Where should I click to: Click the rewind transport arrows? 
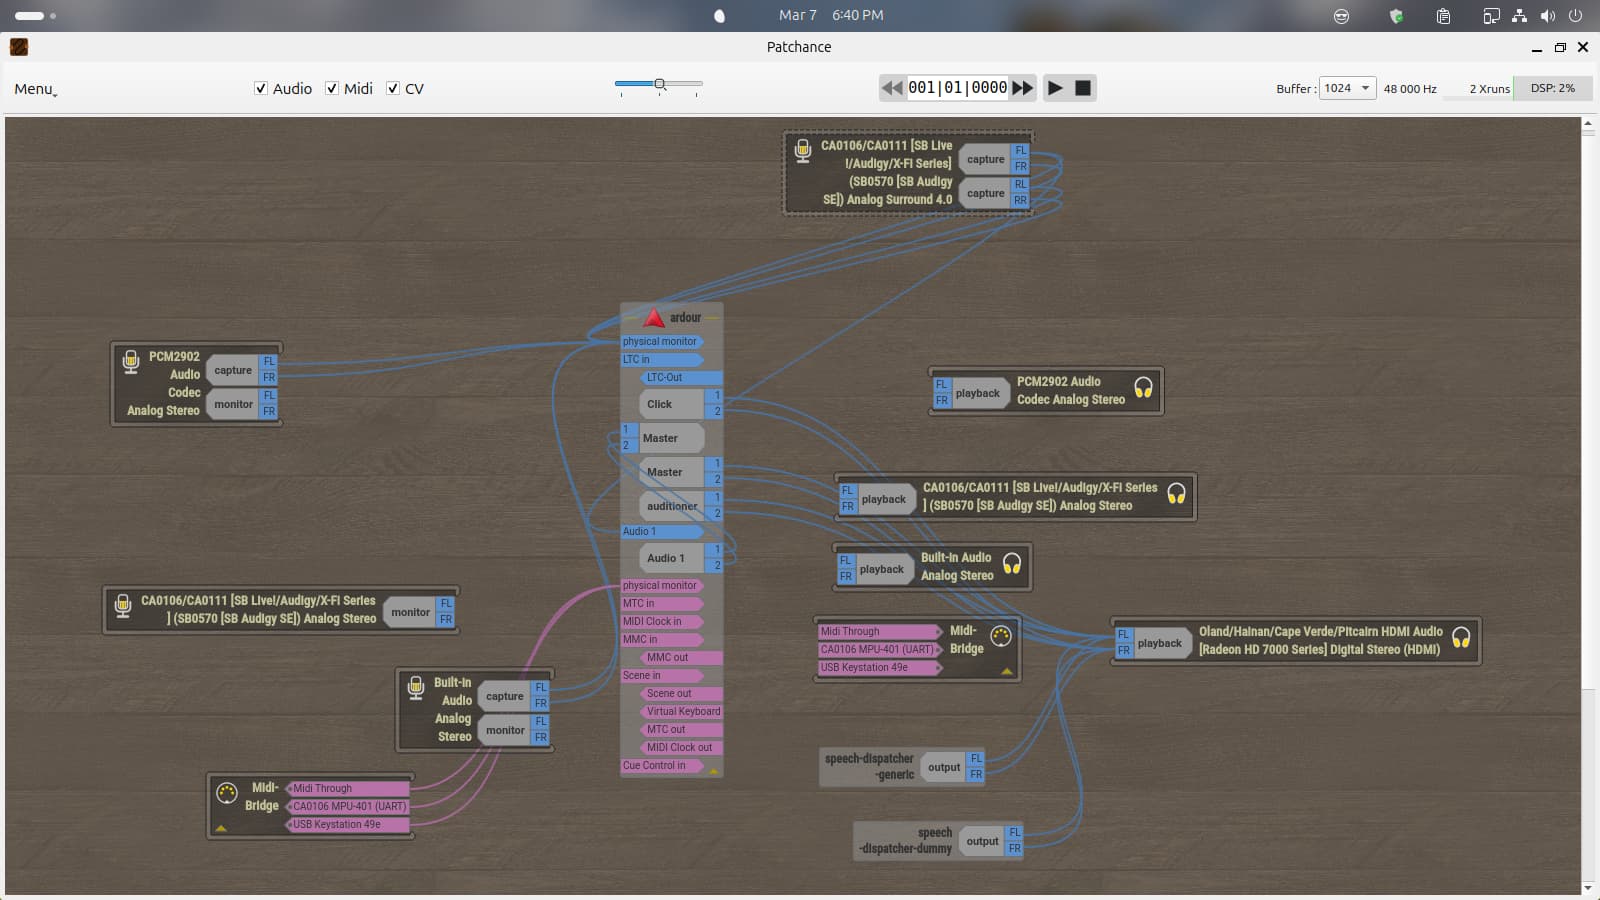click(x=892, y=88)
